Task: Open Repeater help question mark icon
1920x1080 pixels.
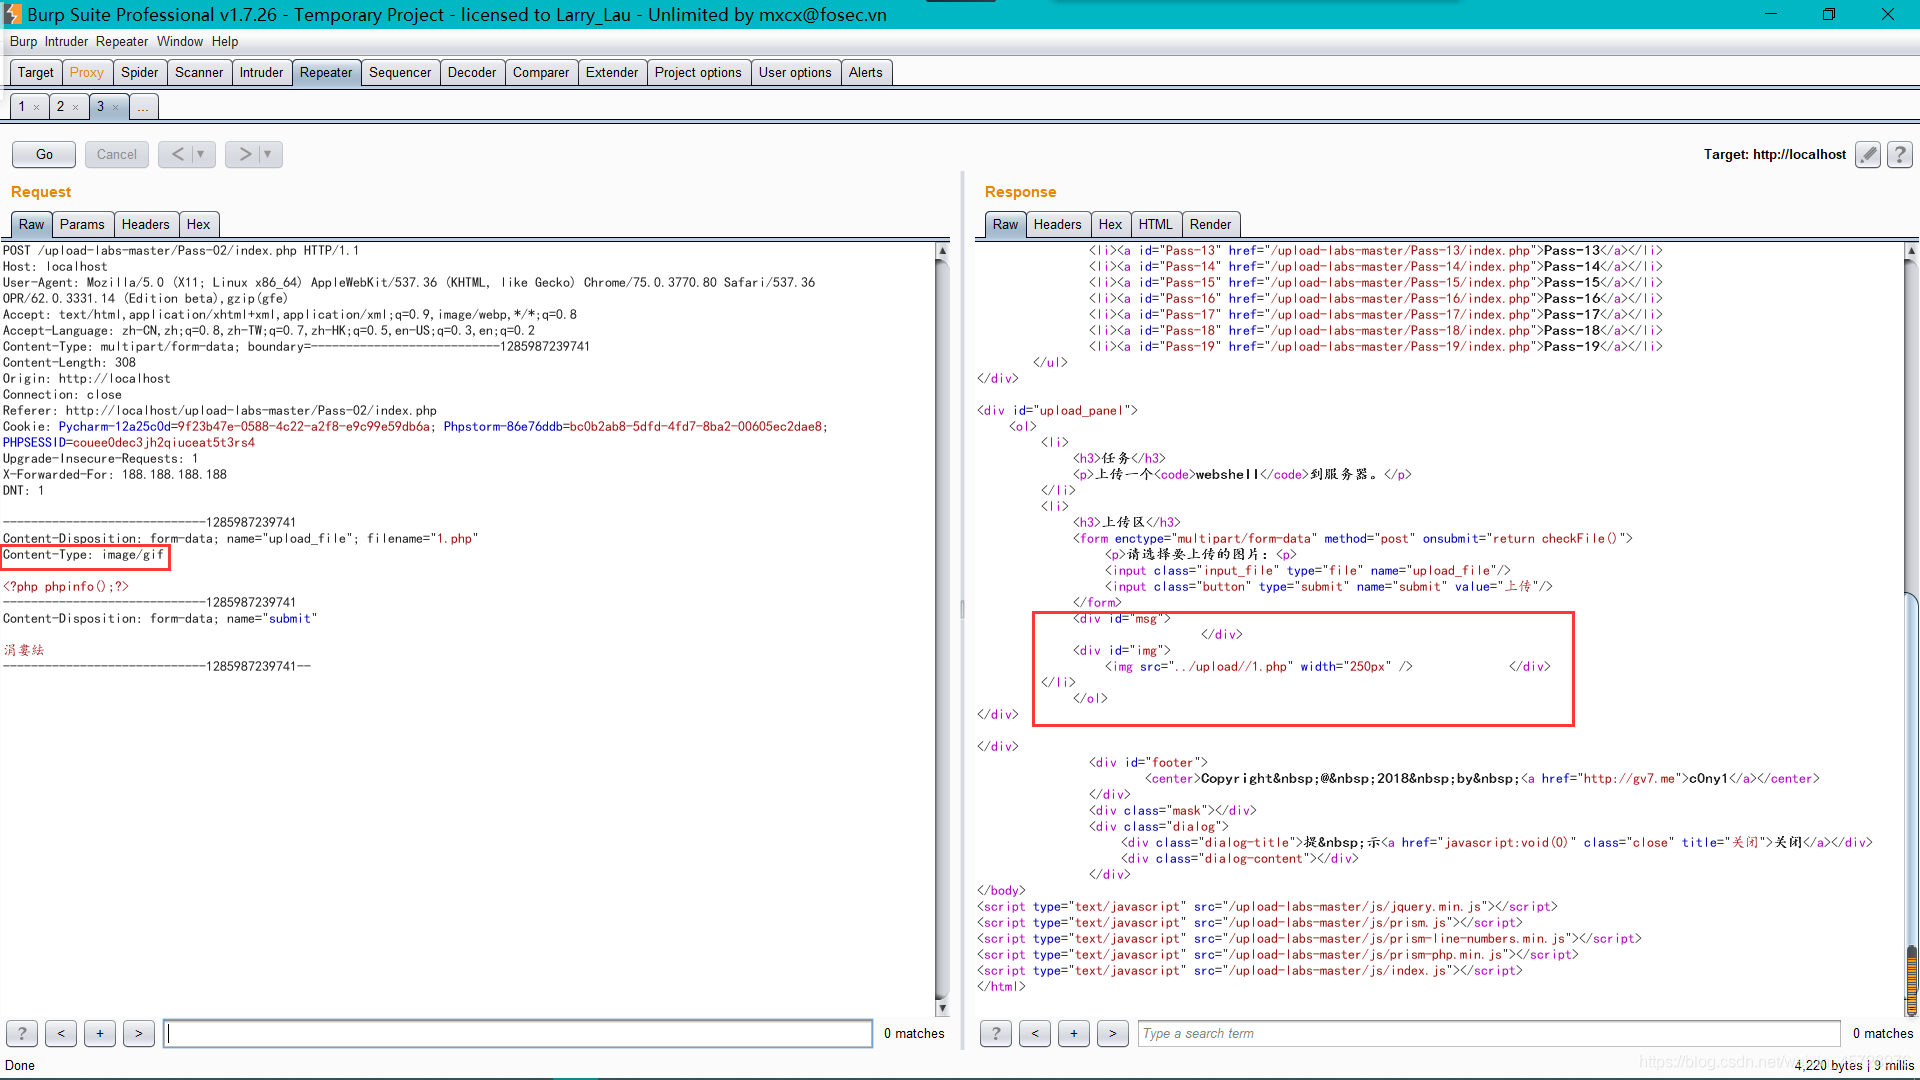Action: click(x=1900, y=154)
